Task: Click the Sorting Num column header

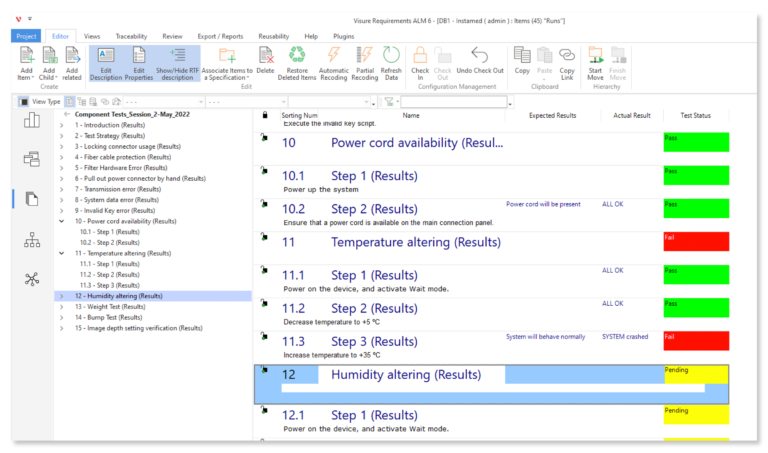Action: coord(299,116)
